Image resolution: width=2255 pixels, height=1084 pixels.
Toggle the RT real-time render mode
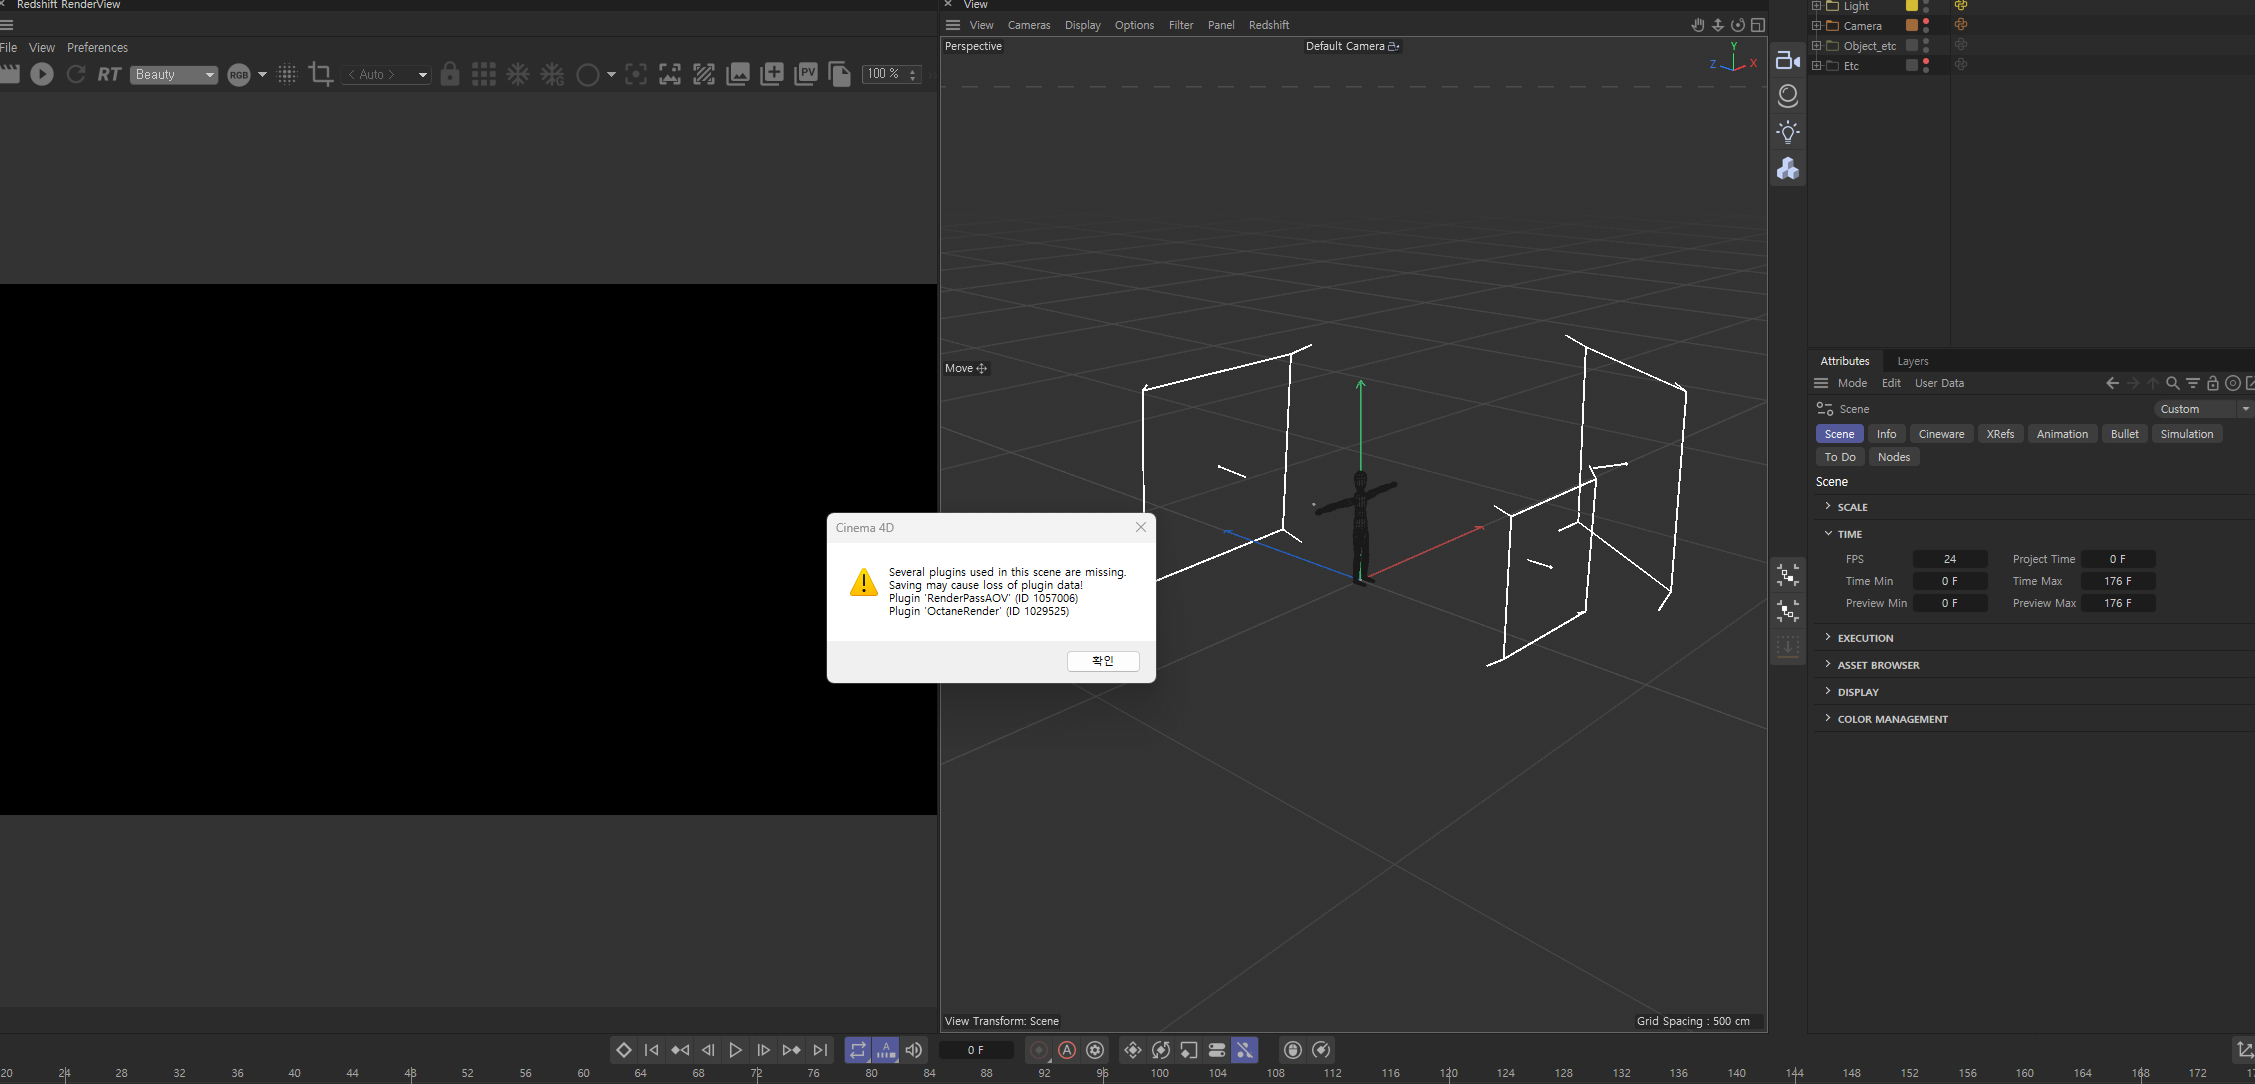109,74
